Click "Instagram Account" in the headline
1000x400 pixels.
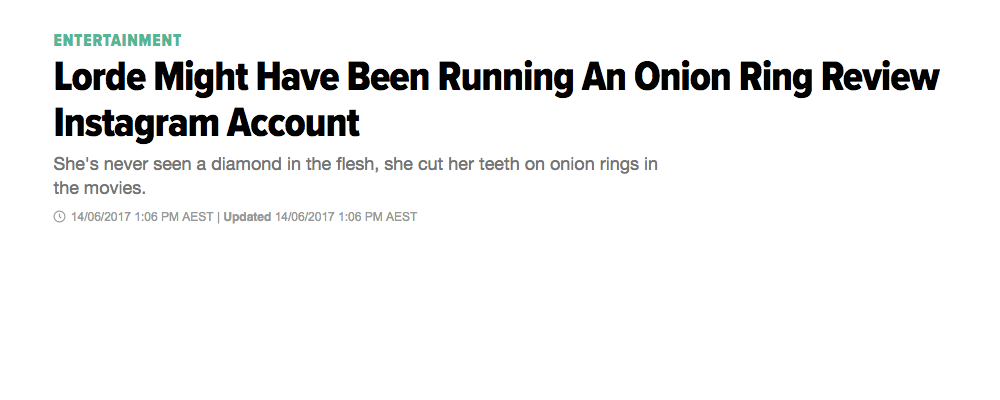207,123
